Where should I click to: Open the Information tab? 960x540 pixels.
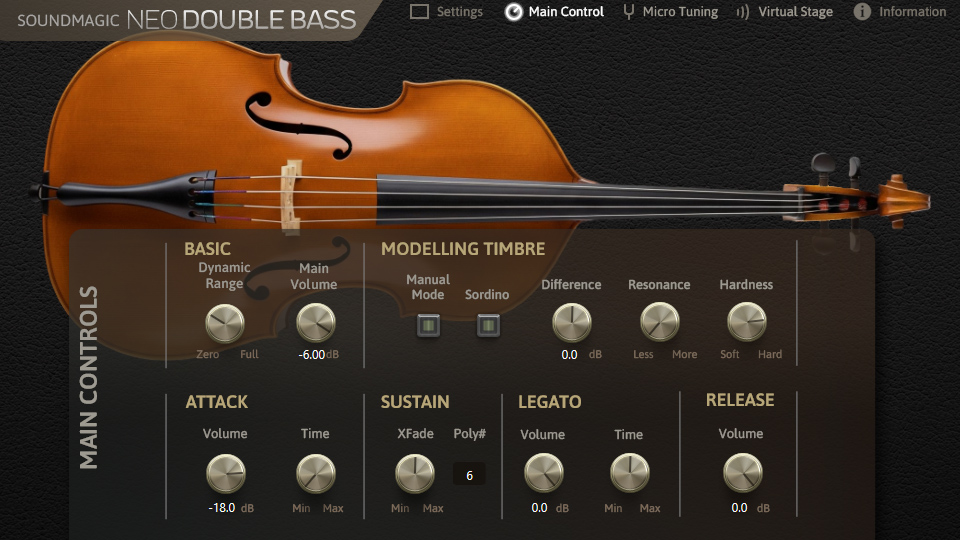click(x=899, y=12)
